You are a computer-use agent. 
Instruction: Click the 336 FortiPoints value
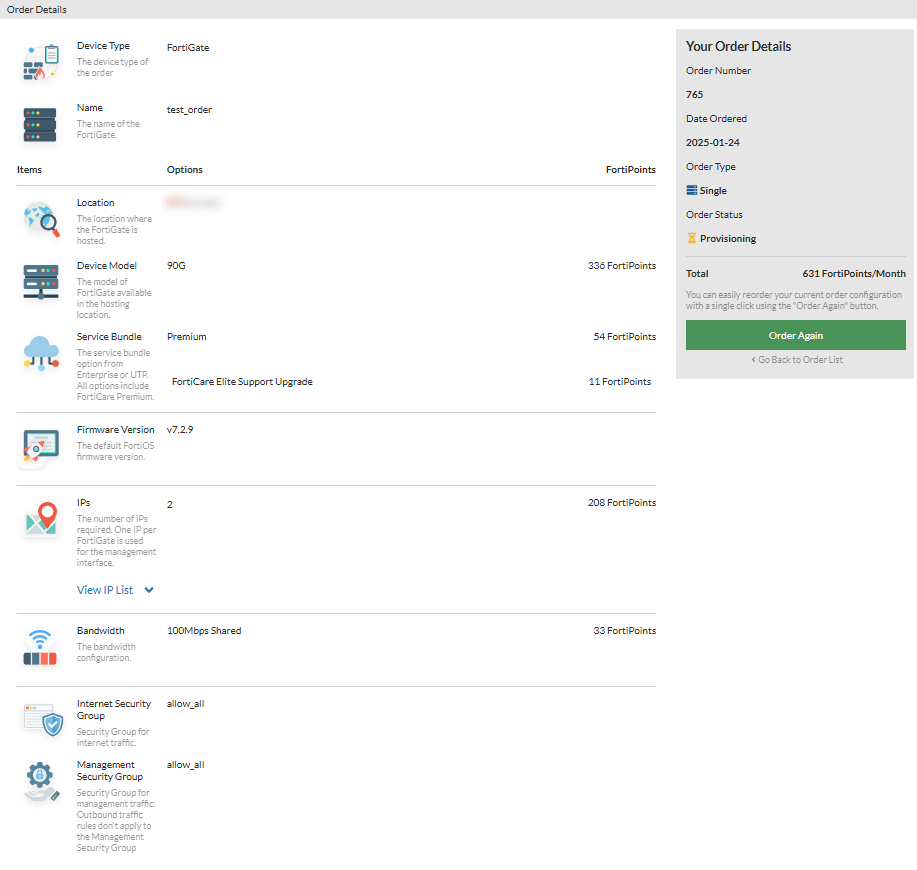coord(622,265)
